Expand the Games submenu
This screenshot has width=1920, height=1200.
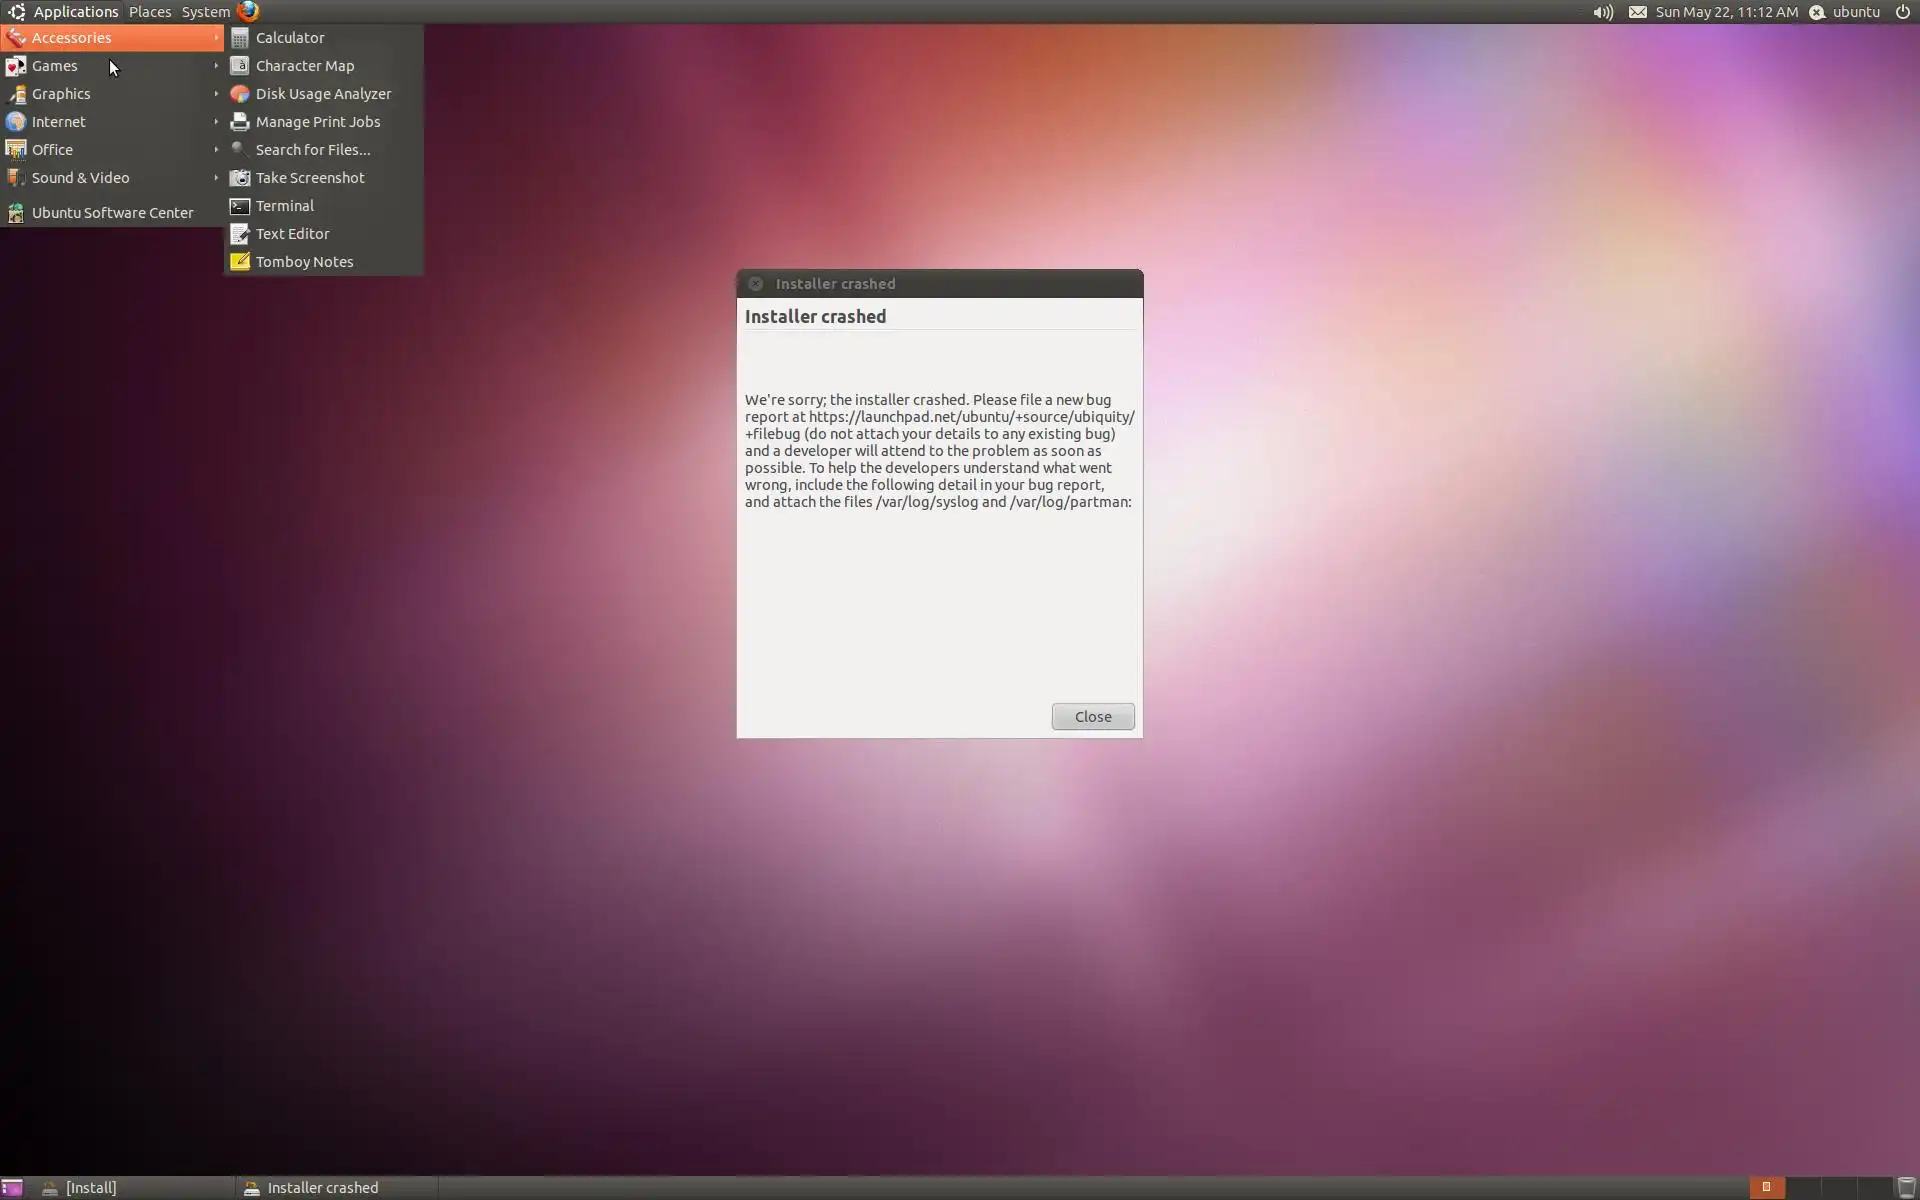[55, 66]
